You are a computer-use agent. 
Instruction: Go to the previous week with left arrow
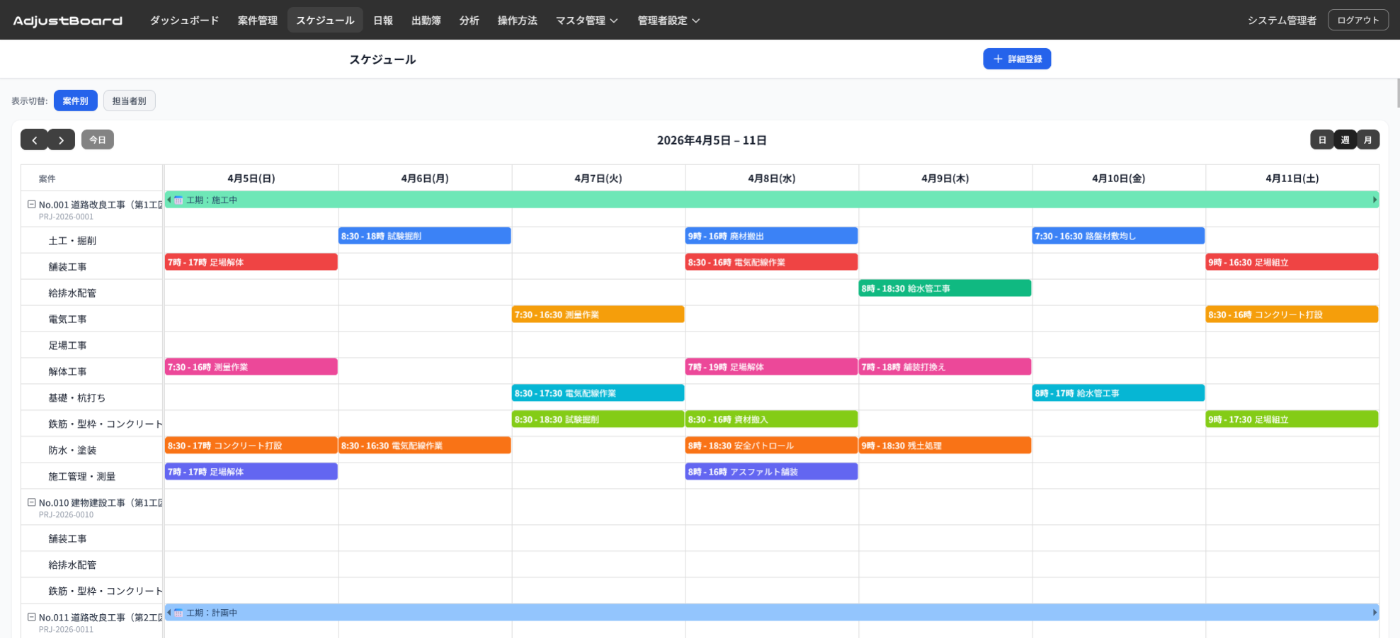pos(34,140)
